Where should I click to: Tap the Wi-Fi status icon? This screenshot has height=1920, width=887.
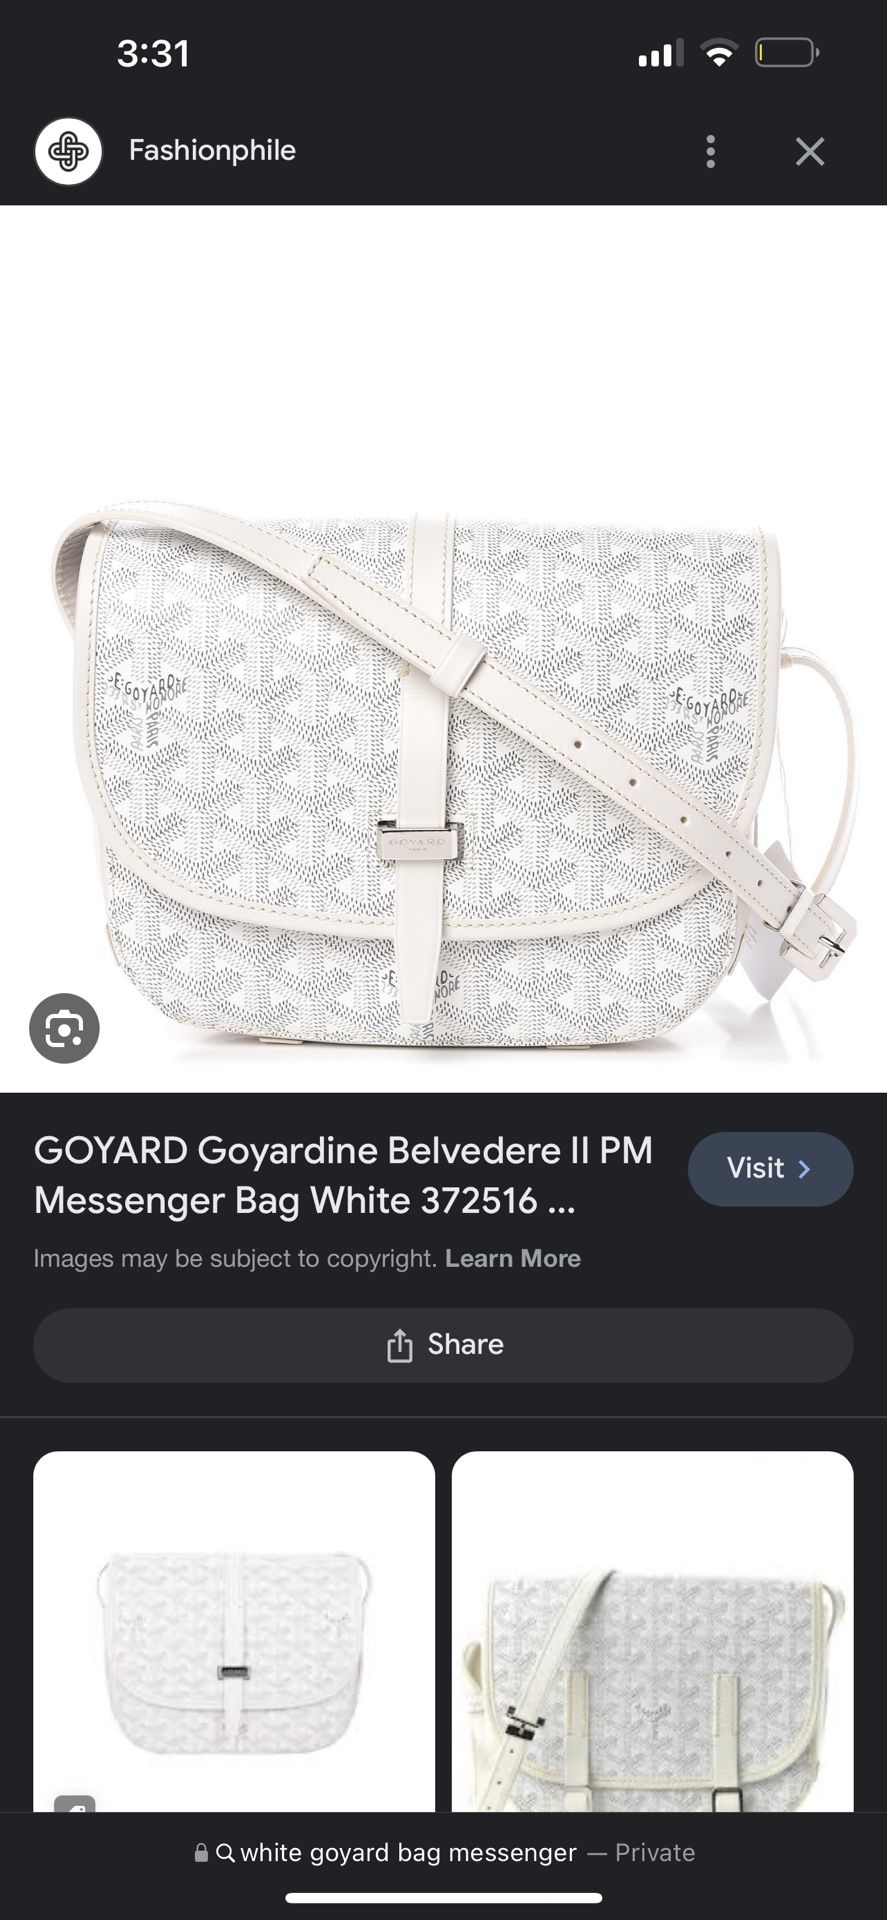pos(718,53)
